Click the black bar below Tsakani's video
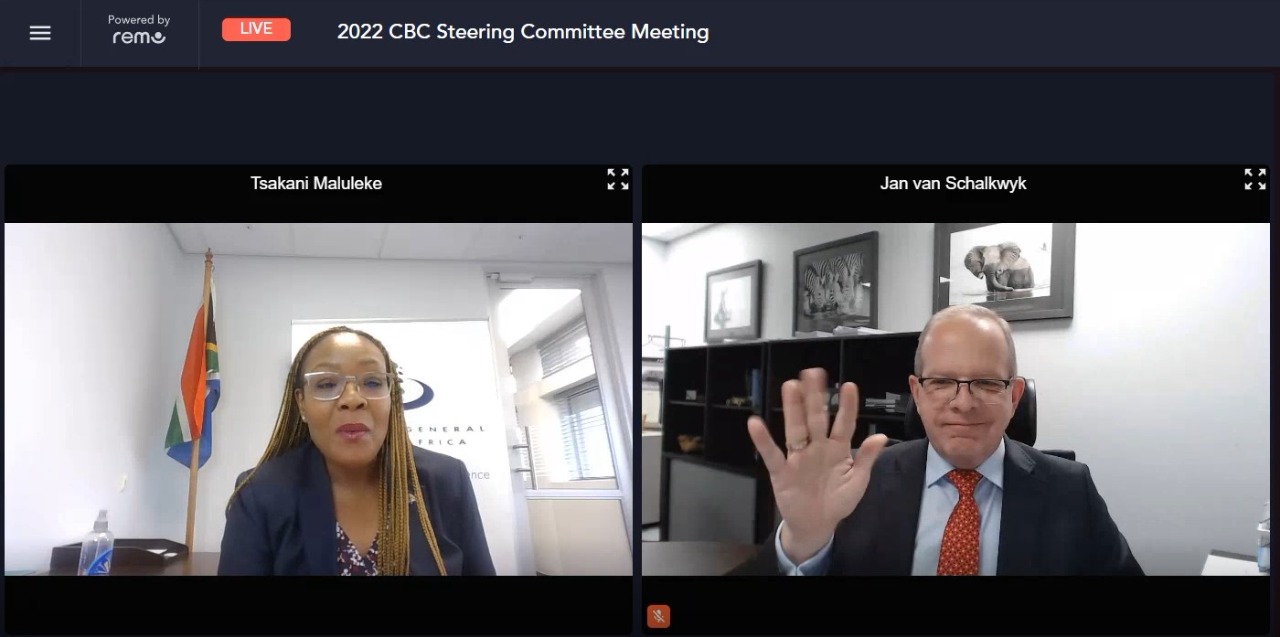 point(318,605)
